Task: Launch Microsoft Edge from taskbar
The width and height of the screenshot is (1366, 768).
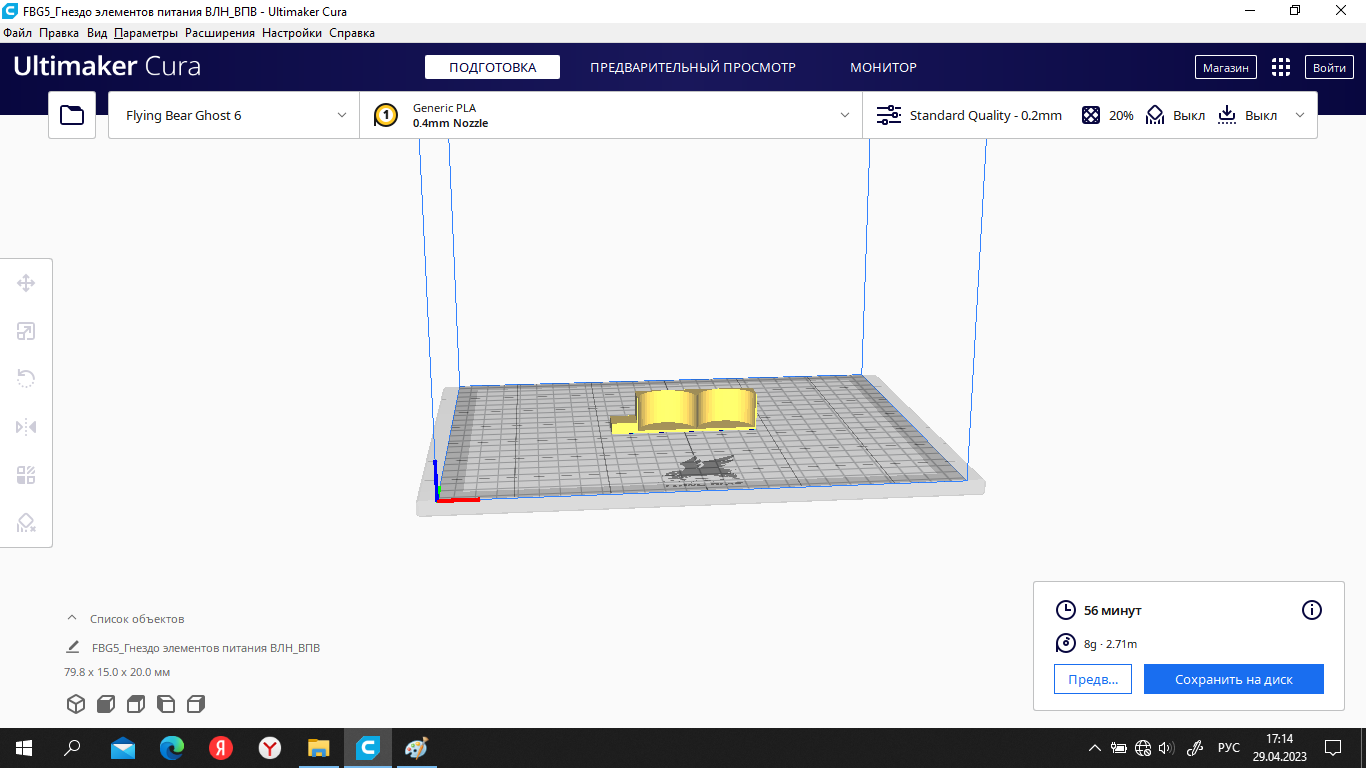Action: point(172,748)
